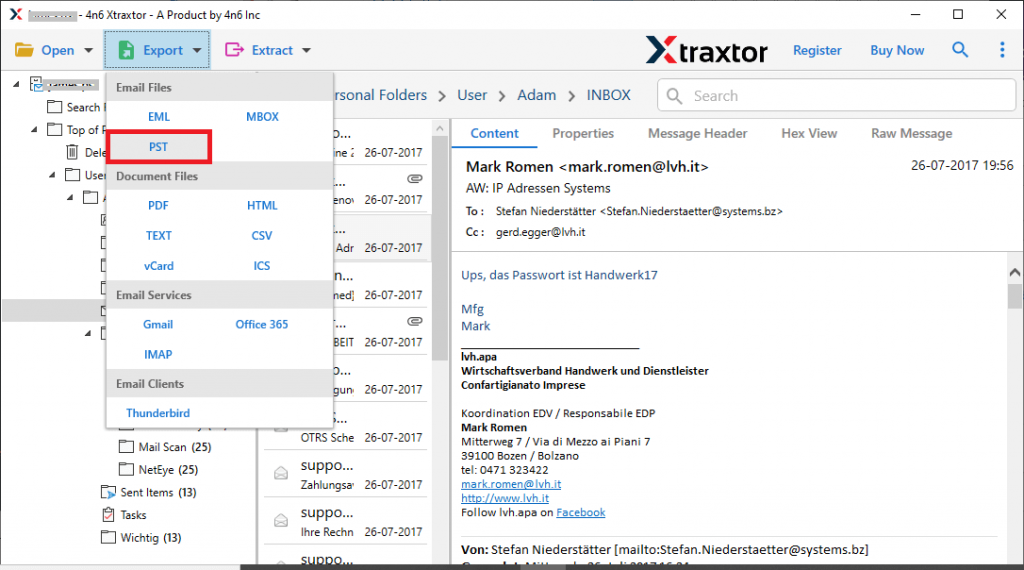This screenshot has width=1024, height=570.
Task: Open the Facebook link in signature
Action: [581, 513]
